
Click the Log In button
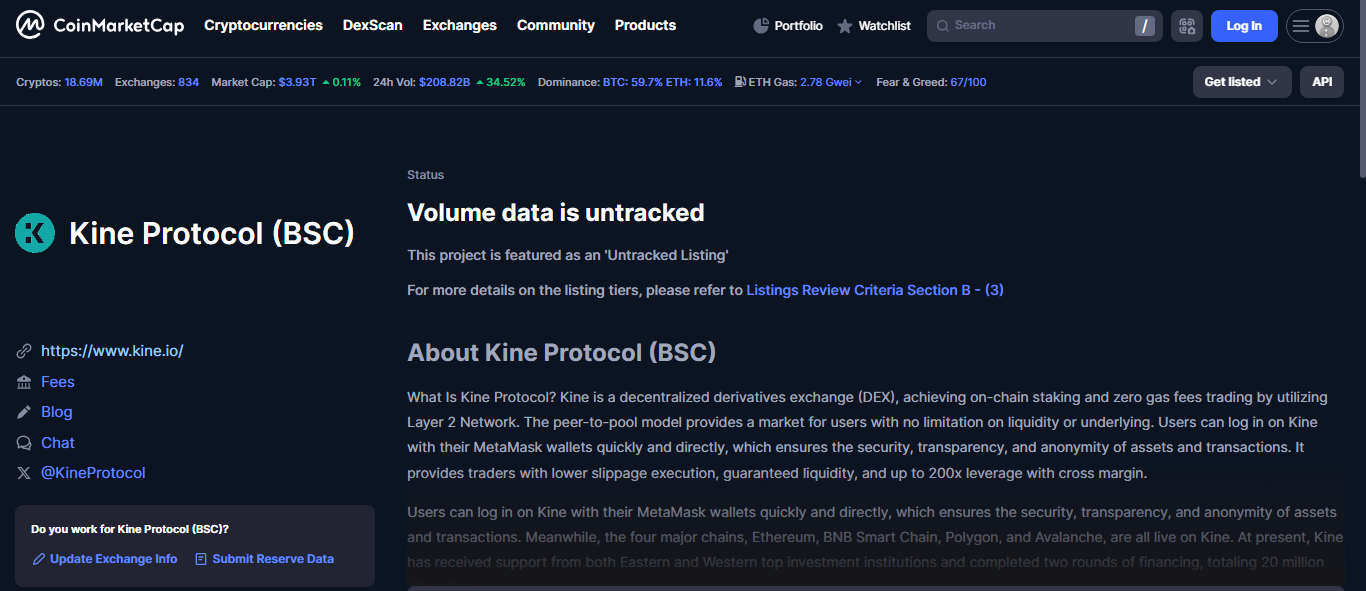[x=1244, y=26]
